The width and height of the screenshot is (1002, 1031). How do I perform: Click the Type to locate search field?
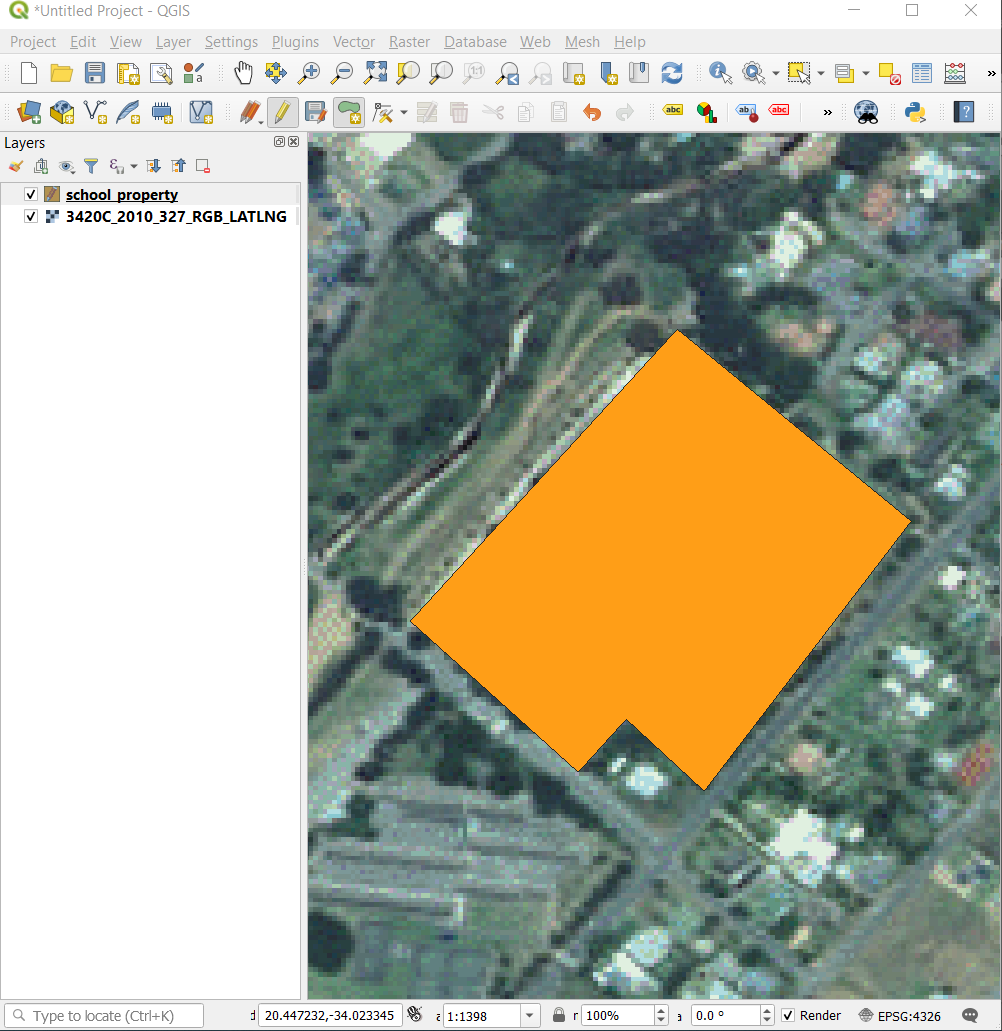[105, 1015]
